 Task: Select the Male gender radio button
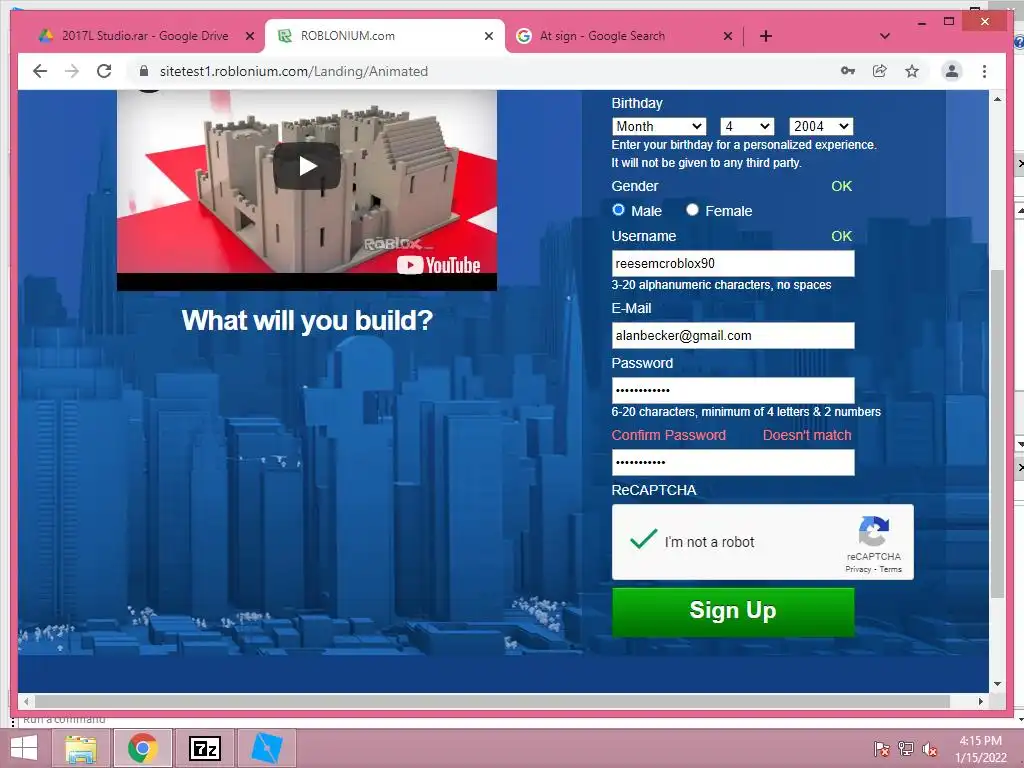click(x=618, y=210)
